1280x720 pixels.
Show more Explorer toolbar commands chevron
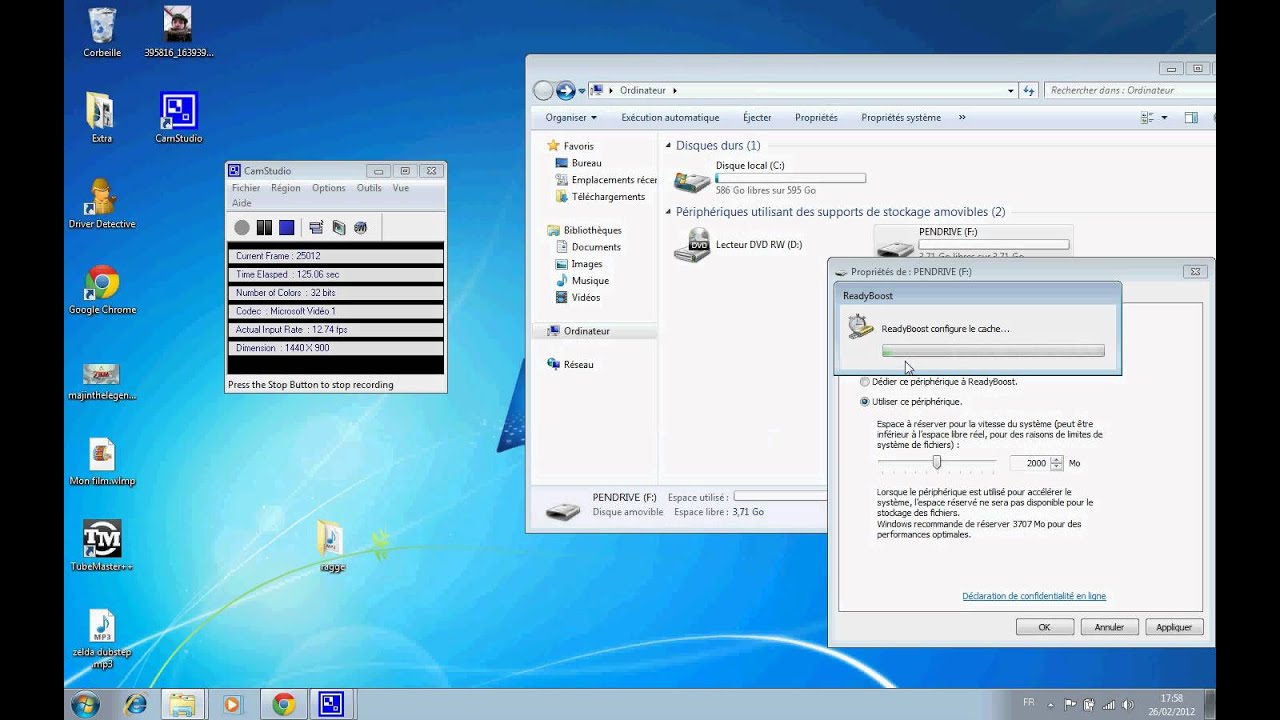pos(962,117)
